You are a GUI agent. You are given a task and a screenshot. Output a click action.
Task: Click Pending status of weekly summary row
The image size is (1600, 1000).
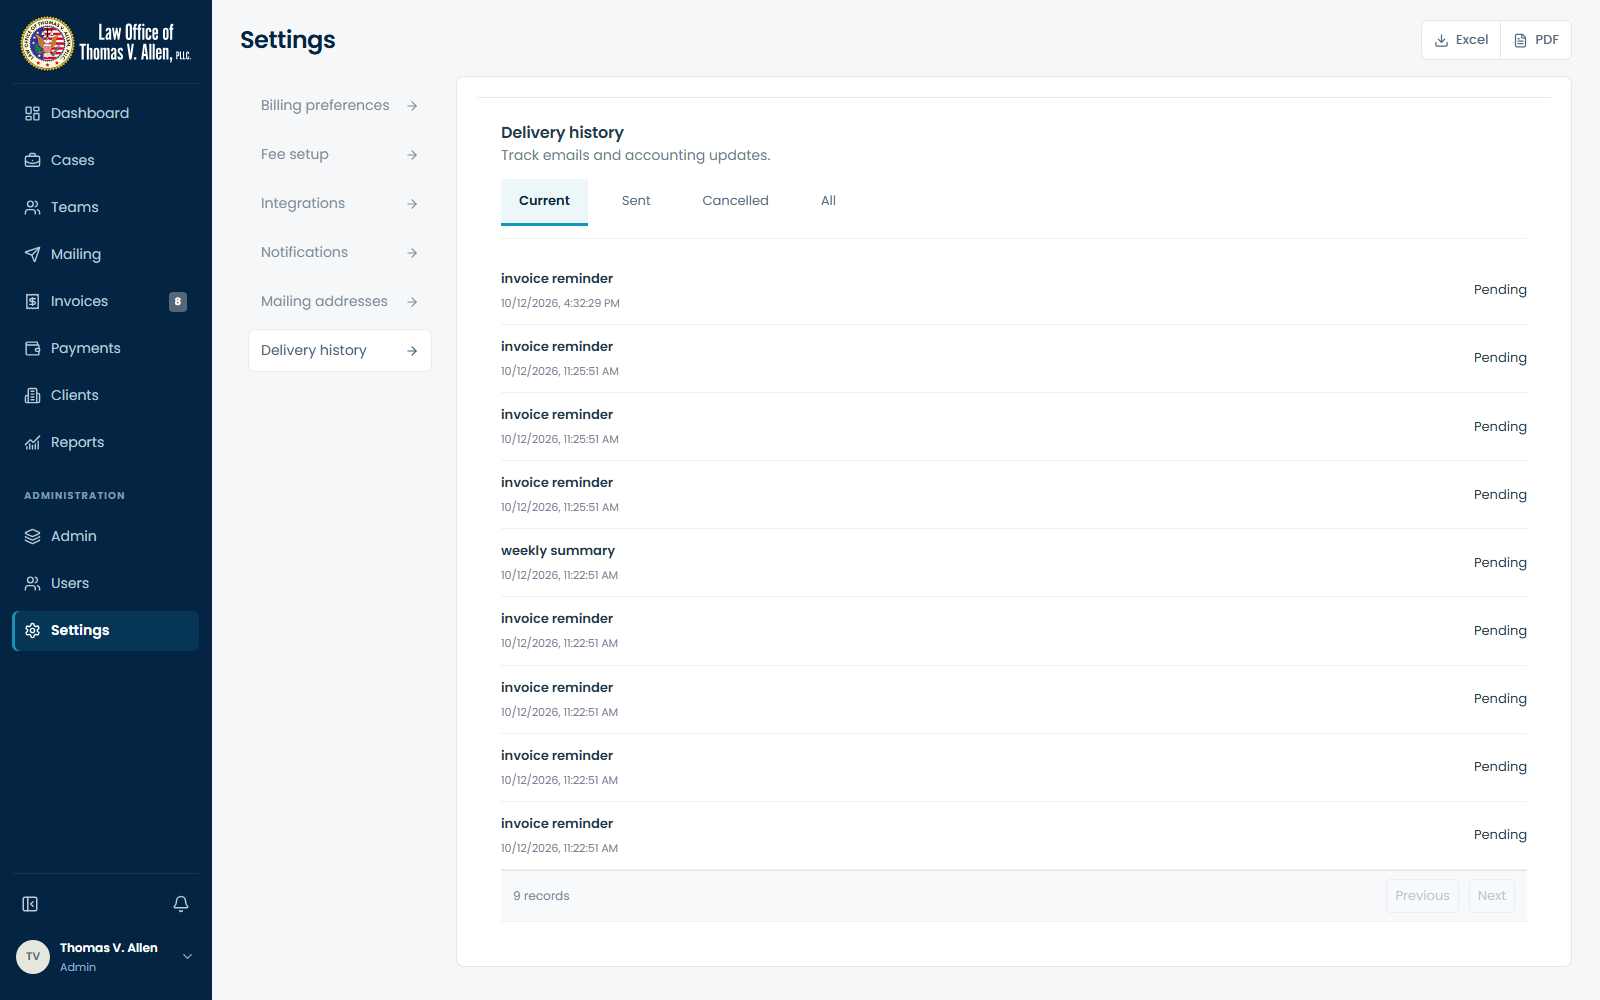coord(1500,563)
